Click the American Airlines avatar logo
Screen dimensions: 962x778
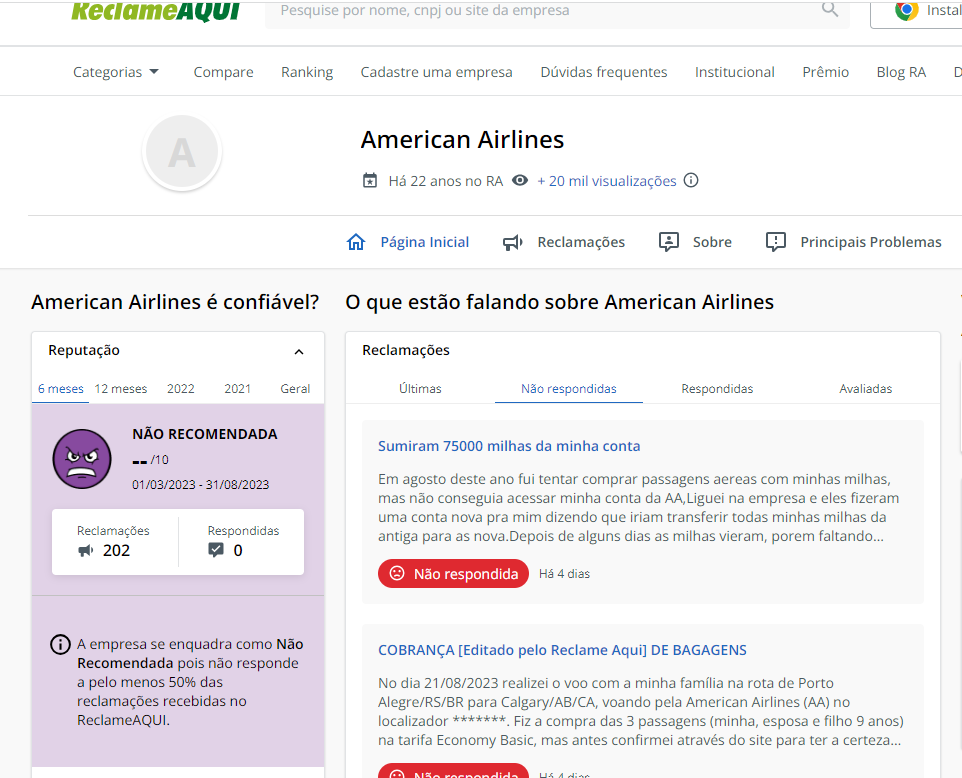point(182,152)
